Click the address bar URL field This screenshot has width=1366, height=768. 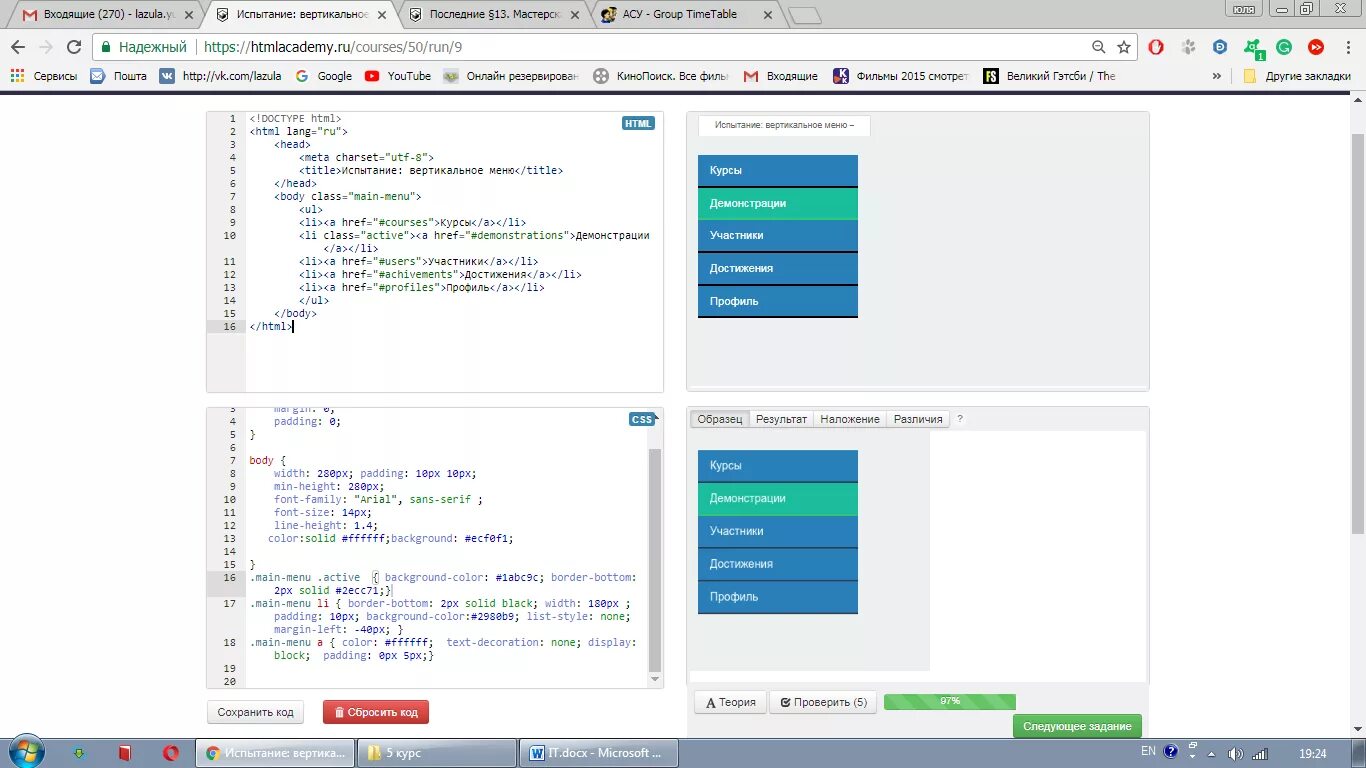640,47
